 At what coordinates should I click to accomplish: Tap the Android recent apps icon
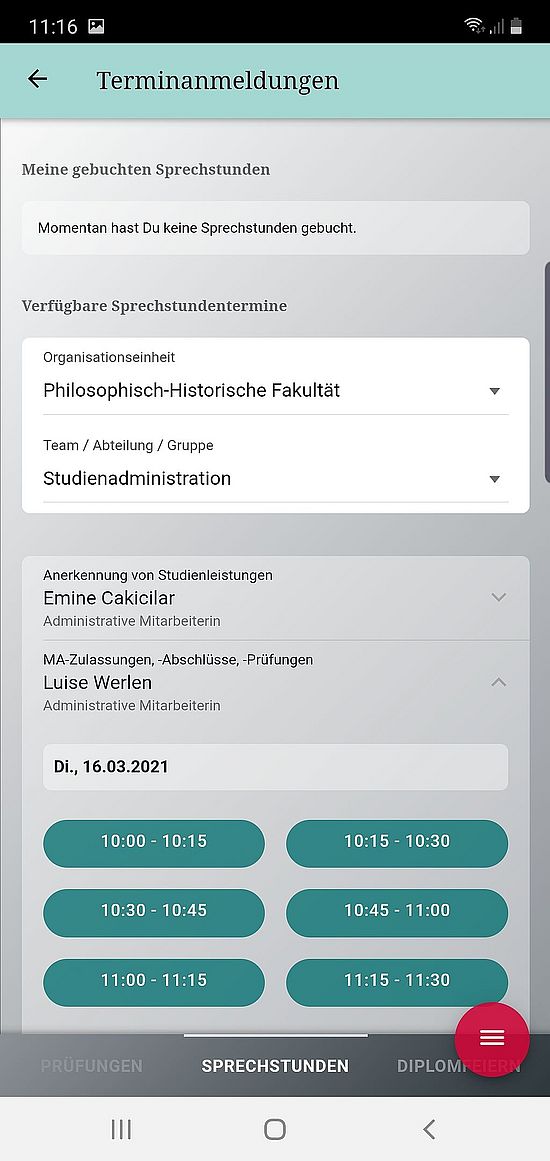point(121,1129)
